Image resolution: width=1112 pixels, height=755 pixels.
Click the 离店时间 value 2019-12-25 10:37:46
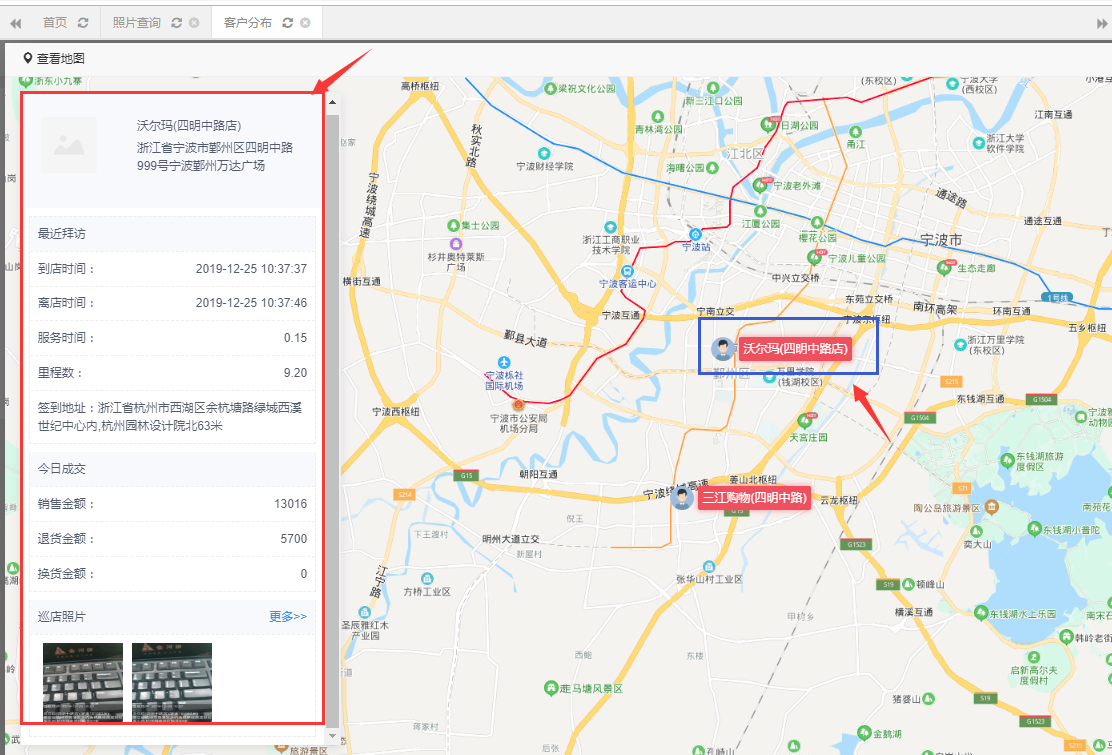[251, 303]
